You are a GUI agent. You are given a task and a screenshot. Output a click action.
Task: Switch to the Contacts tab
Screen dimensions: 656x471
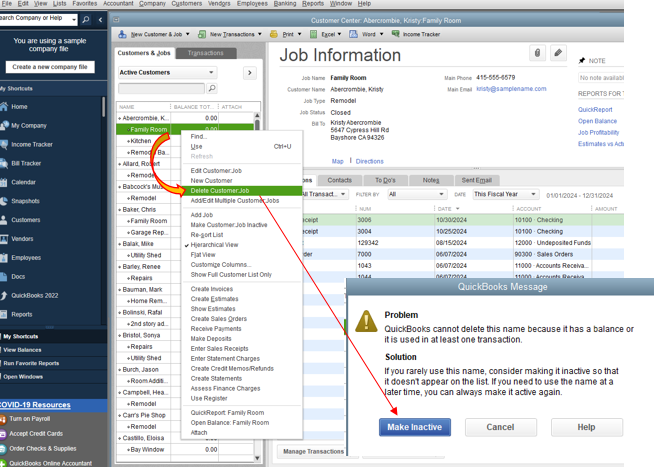(339, 180)
